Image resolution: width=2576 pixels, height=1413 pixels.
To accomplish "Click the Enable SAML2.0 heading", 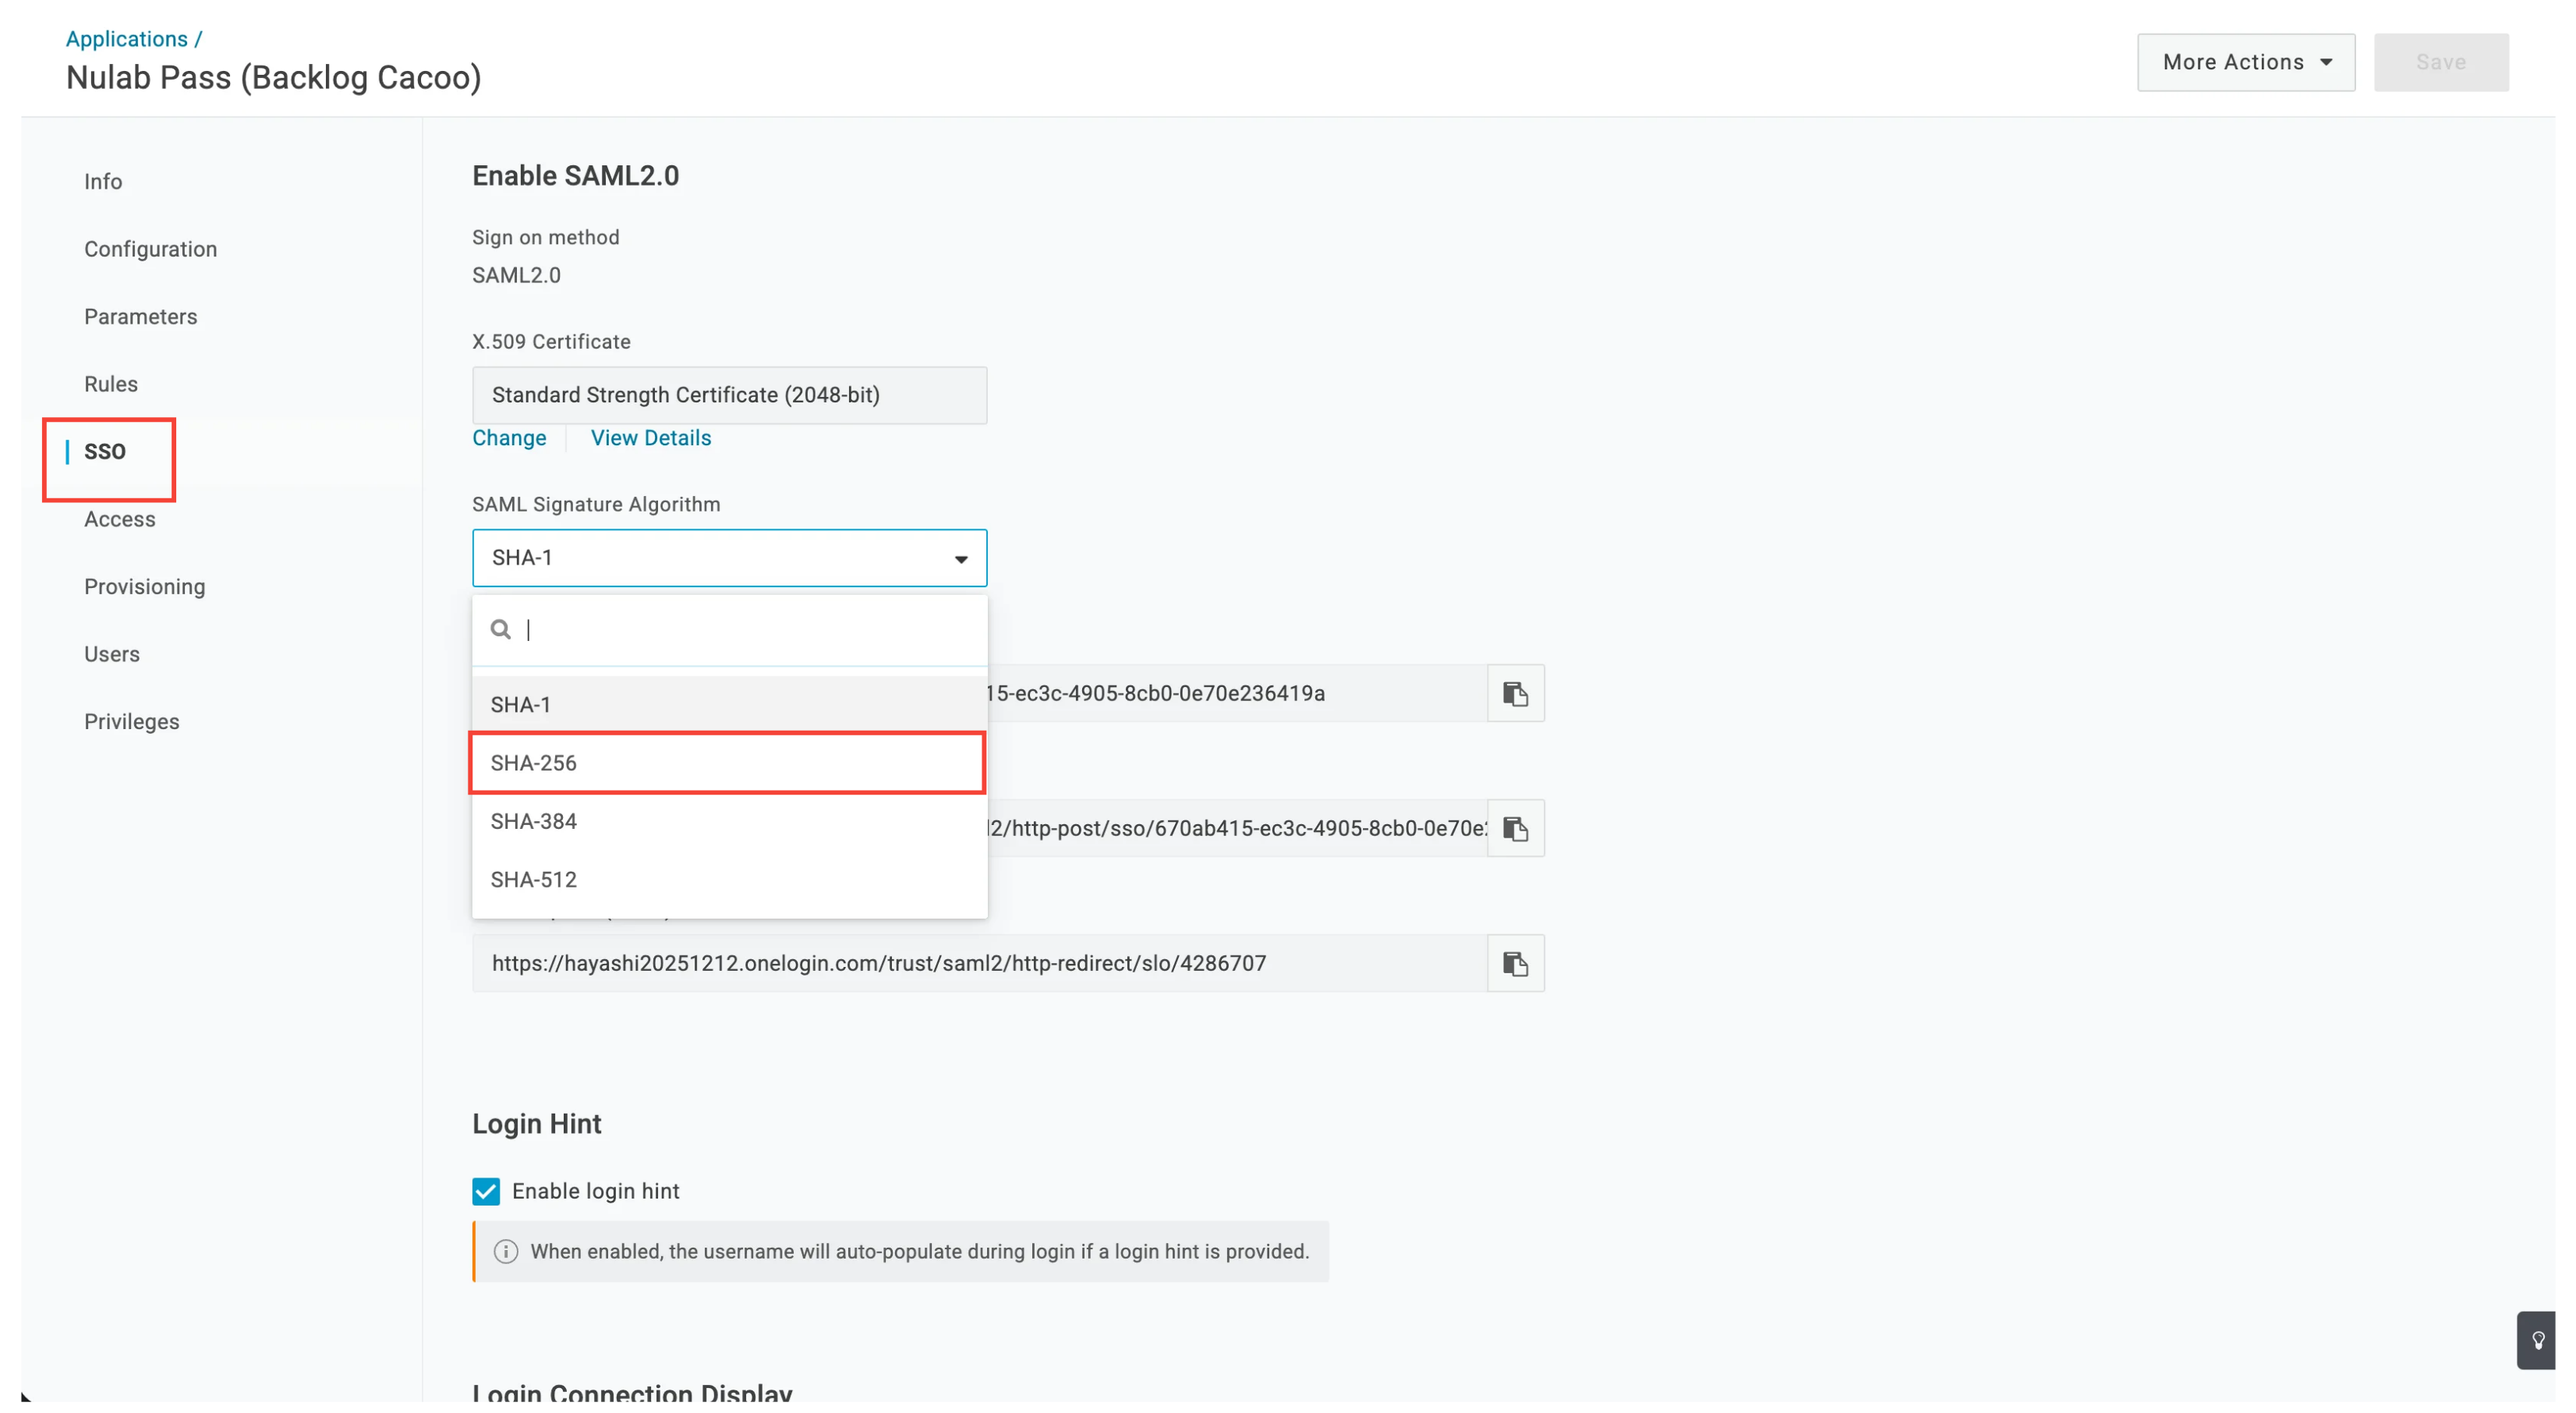I will tap(575, 176).
